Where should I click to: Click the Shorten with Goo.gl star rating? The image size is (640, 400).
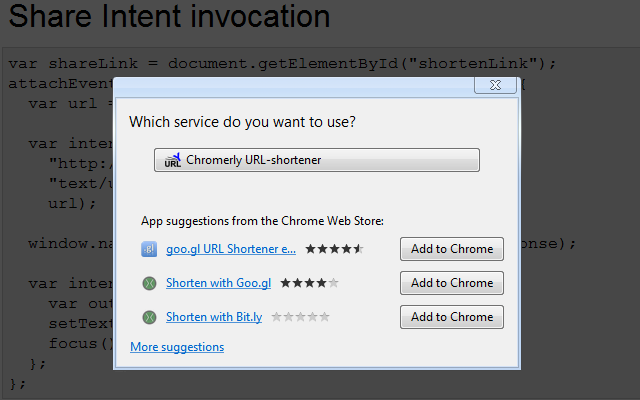coord(309,283)
